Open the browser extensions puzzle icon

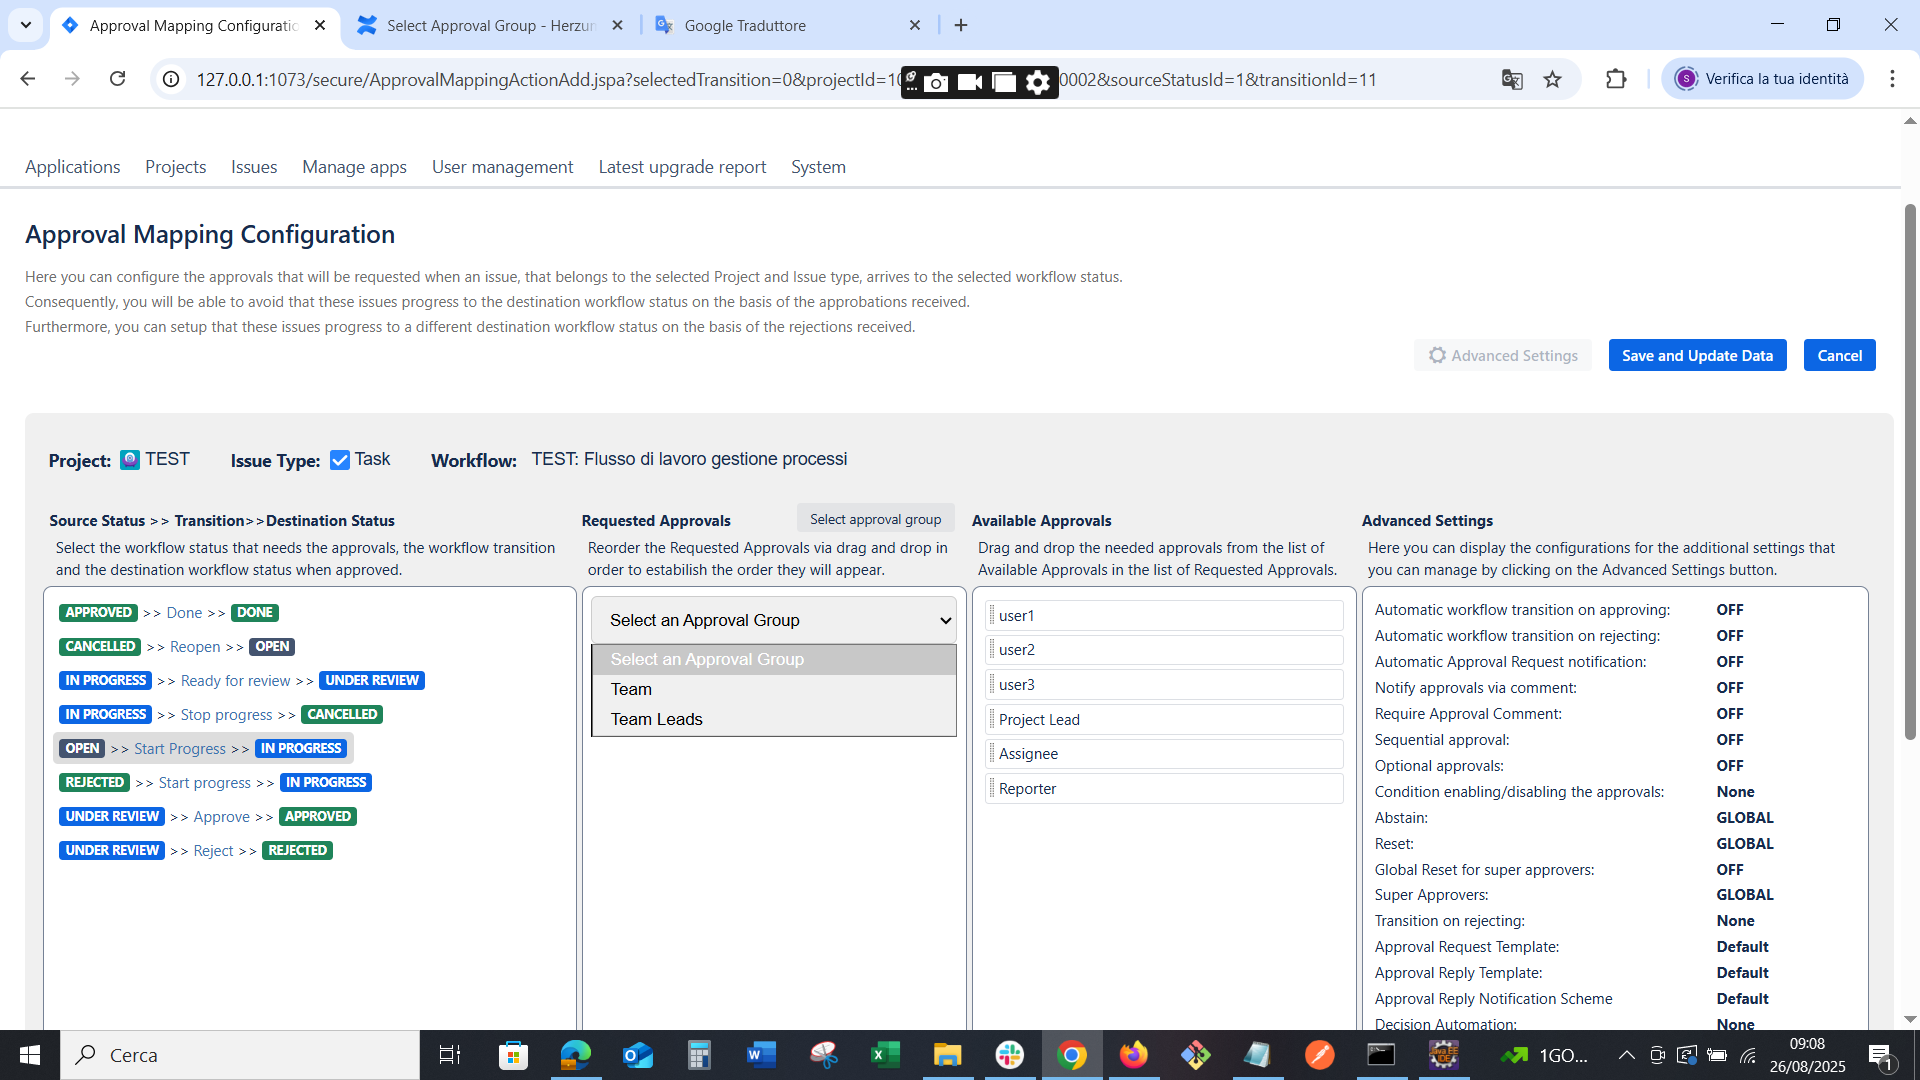coord(1616,79)
